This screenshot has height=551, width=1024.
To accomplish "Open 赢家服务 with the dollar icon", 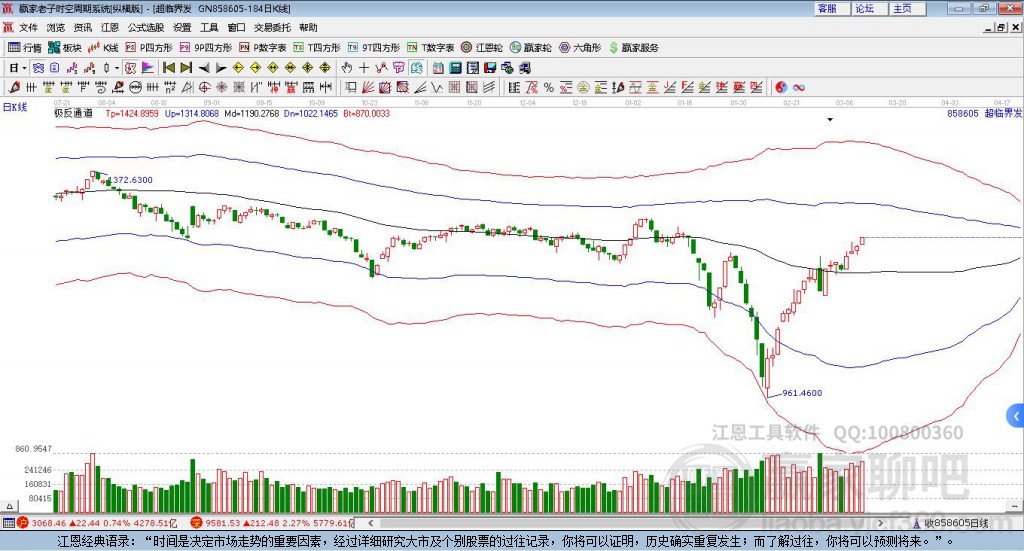I will click(x=634, y=48).
